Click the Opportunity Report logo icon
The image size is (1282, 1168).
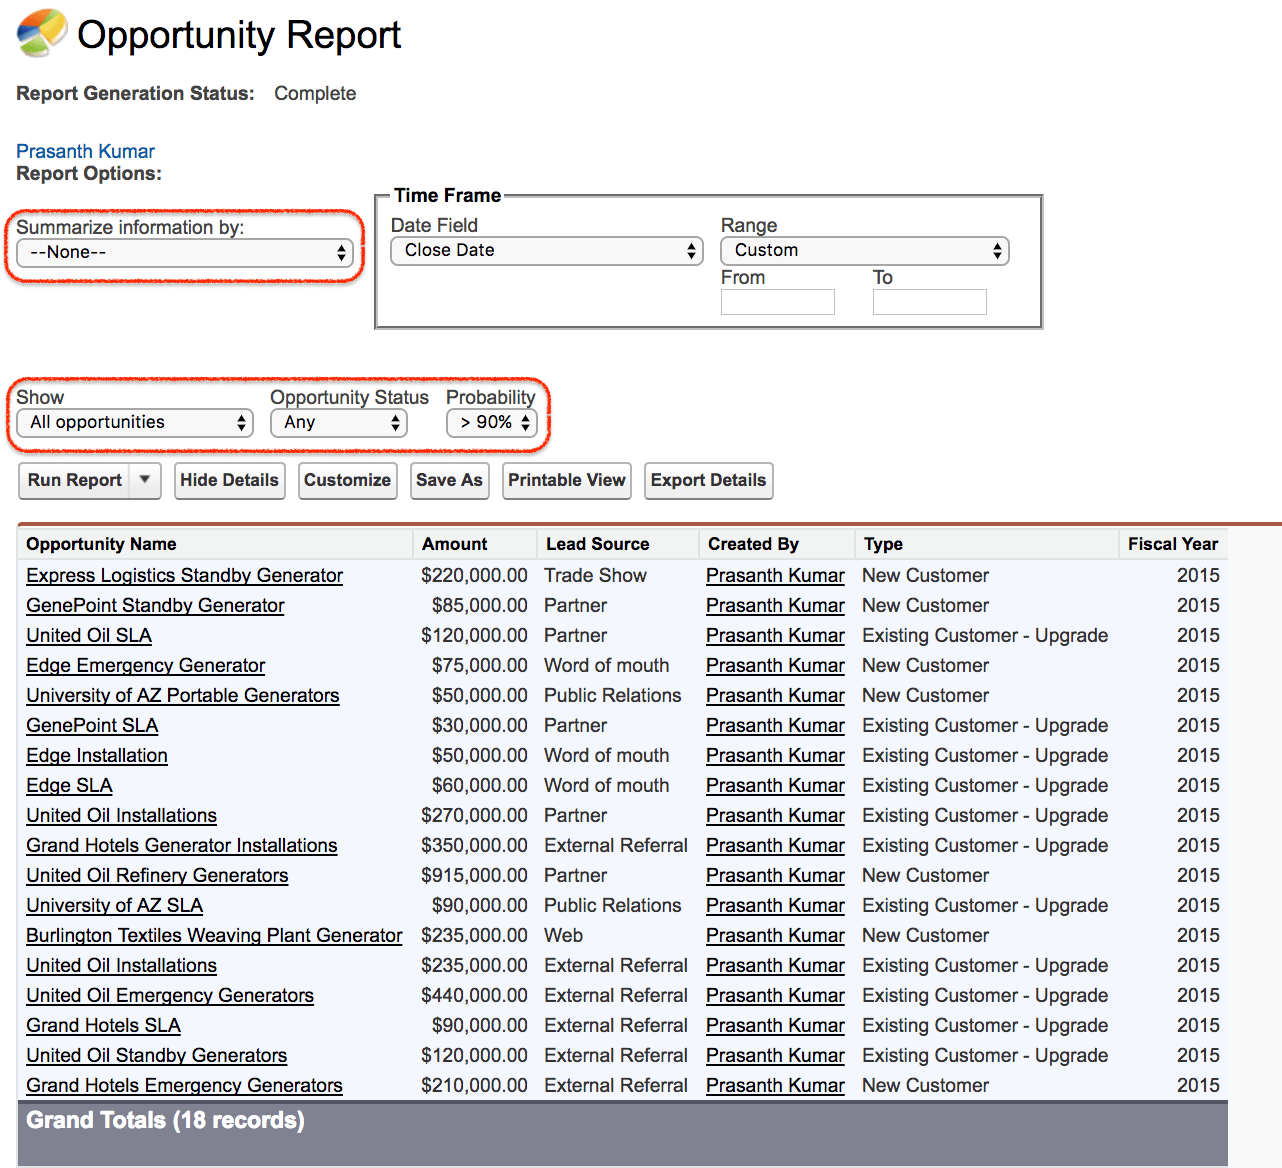(42, 33)
